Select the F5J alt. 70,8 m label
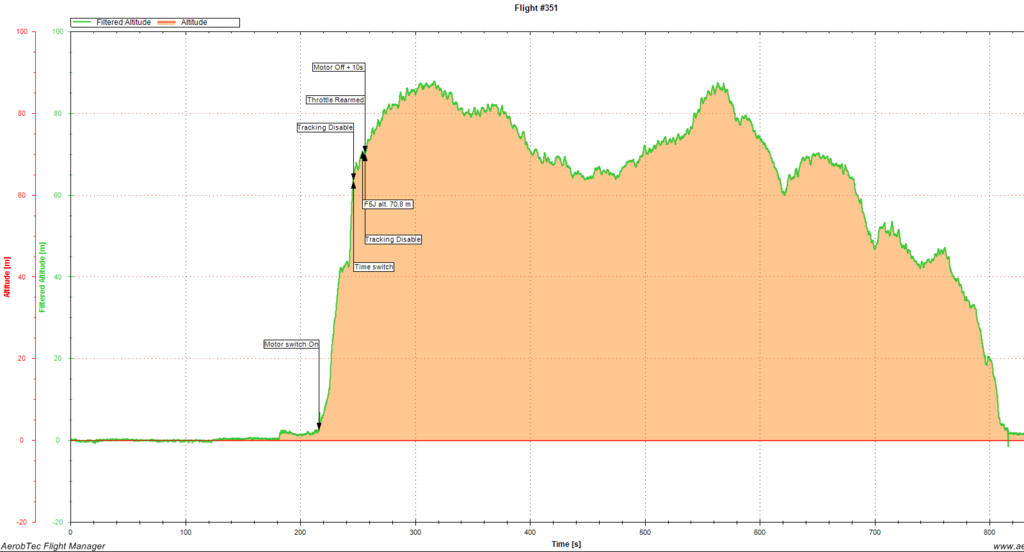 [x=388, y=204]
